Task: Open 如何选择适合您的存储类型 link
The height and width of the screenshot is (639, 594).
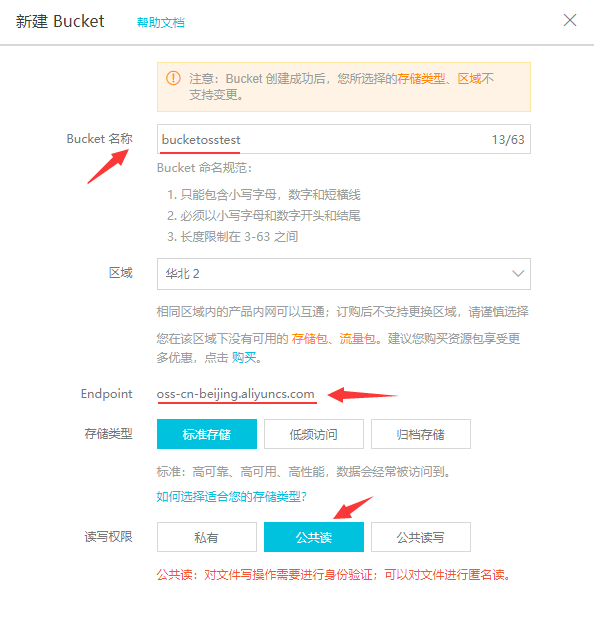Action: (x=231, y=496)
